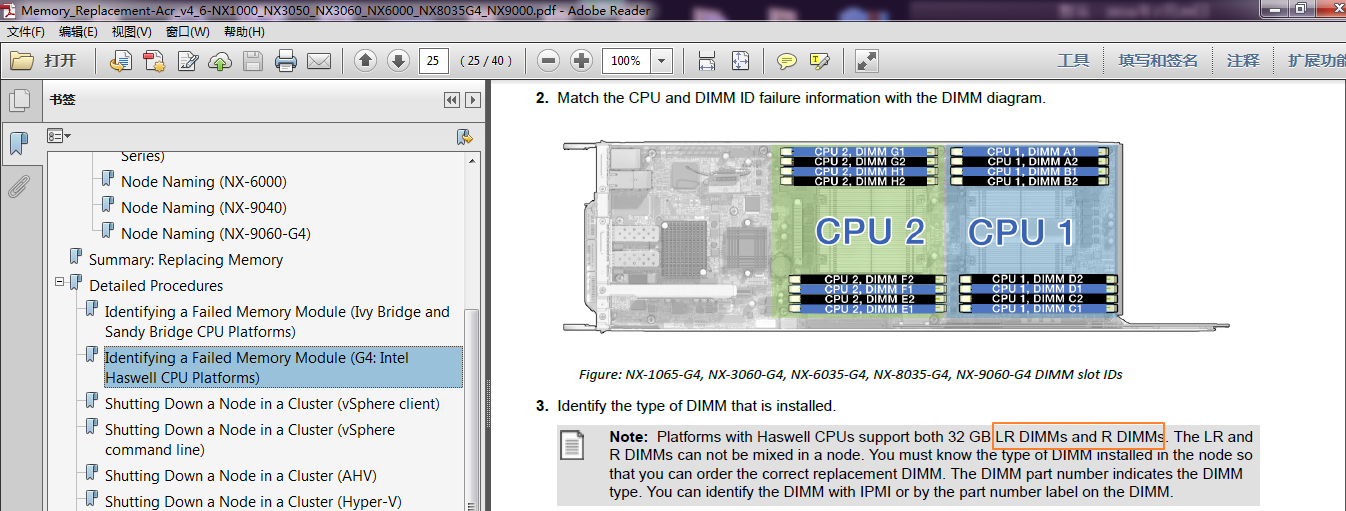Click text 'Identify the type of DIMM'
1346x511 pixels.
click(x=696, y=406)
